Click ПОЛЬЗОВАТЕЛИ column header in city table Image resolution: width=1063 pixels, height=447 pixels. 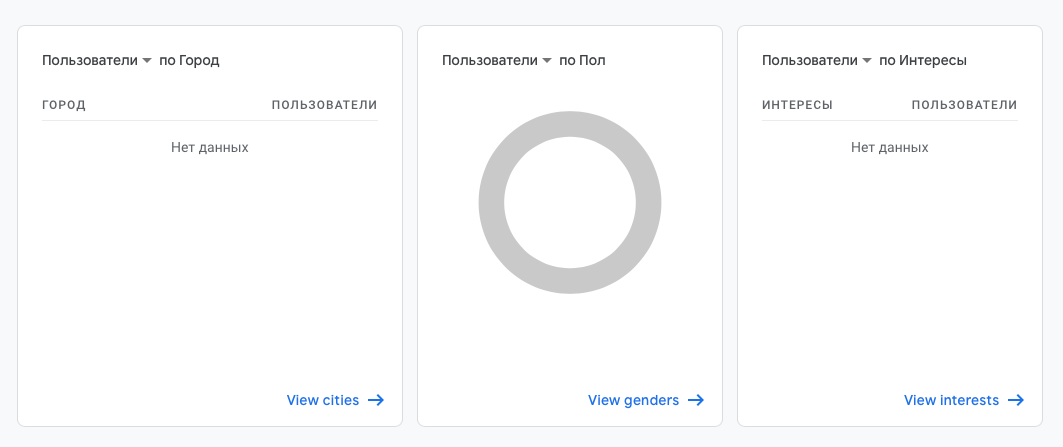click(324, 105)
